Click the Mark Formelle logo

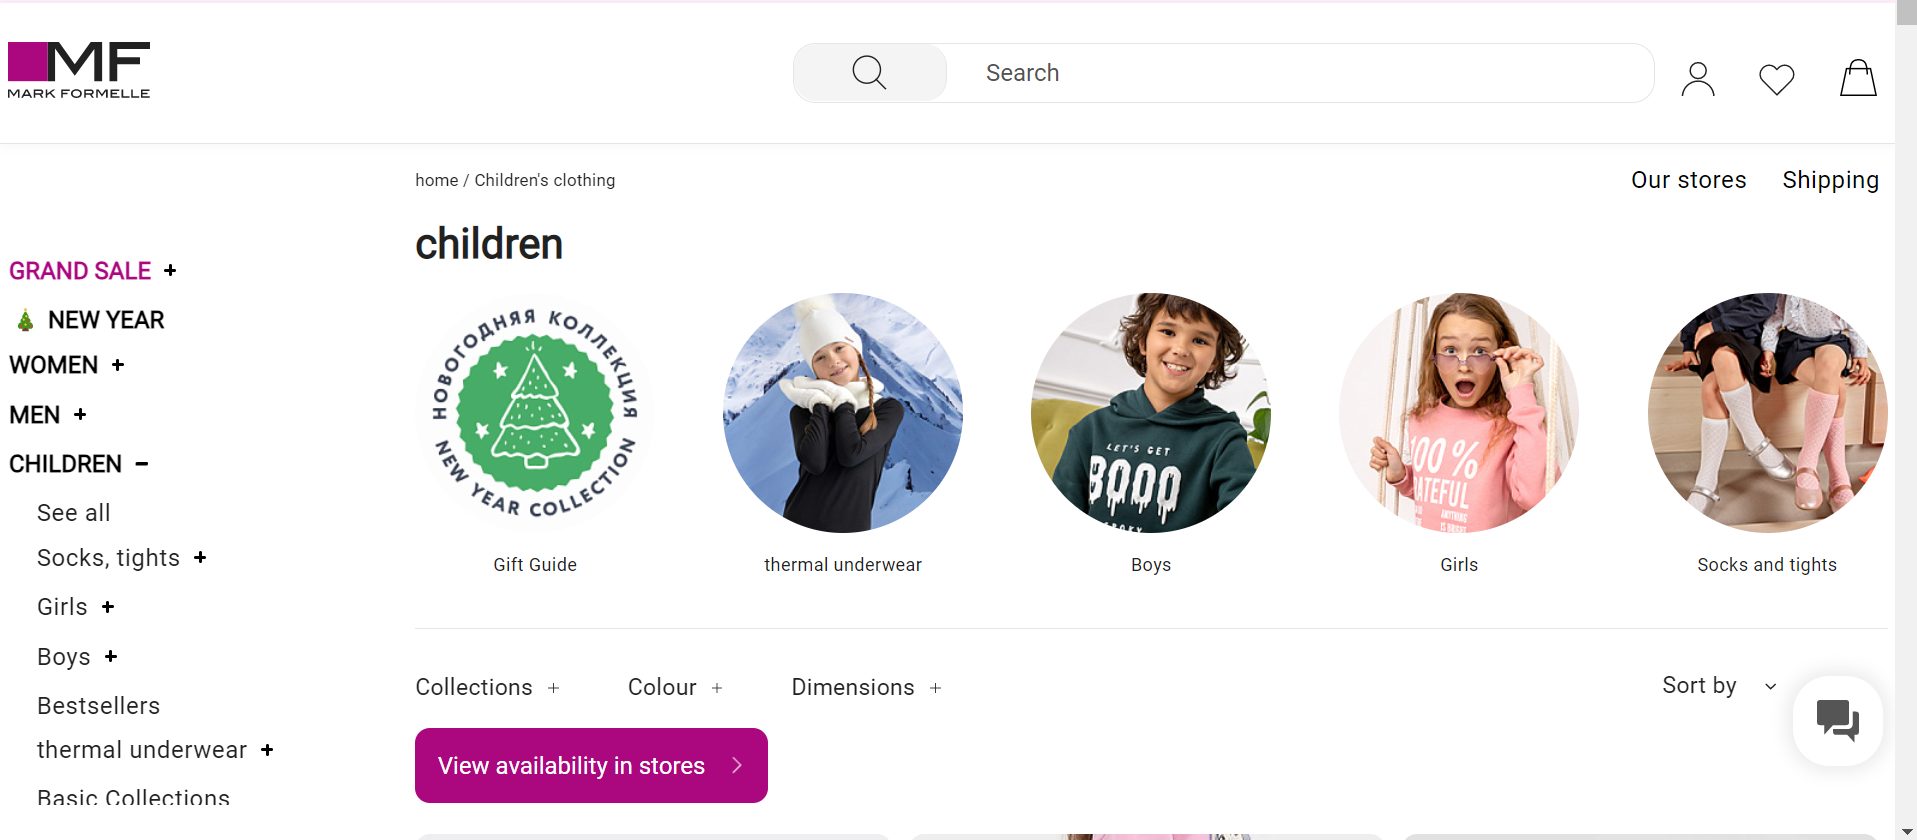pyautogui.click(x=79, y=70)
